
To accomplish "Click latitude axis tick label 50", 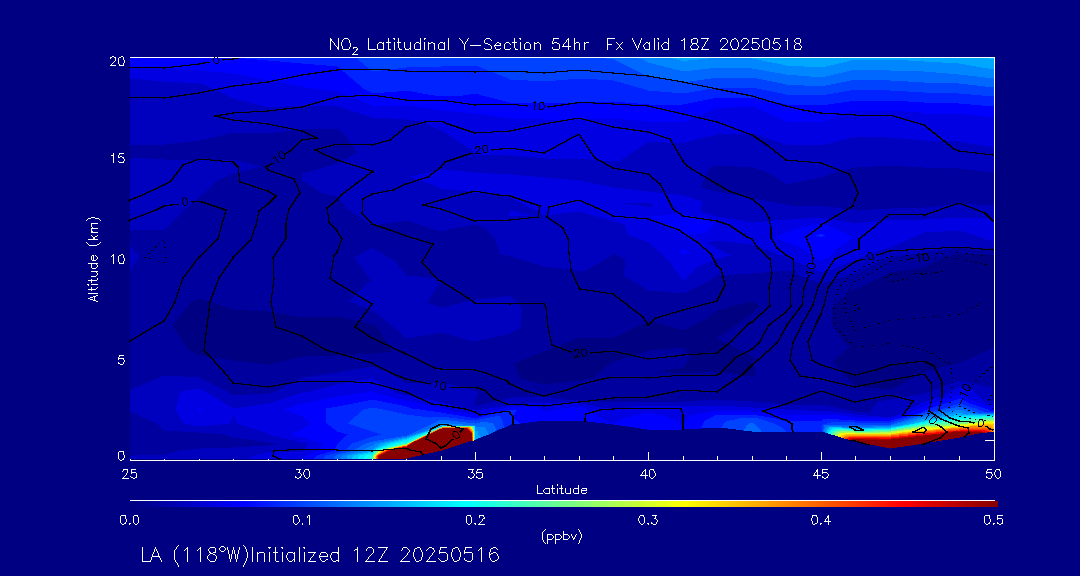I will [x=994, y=474].
